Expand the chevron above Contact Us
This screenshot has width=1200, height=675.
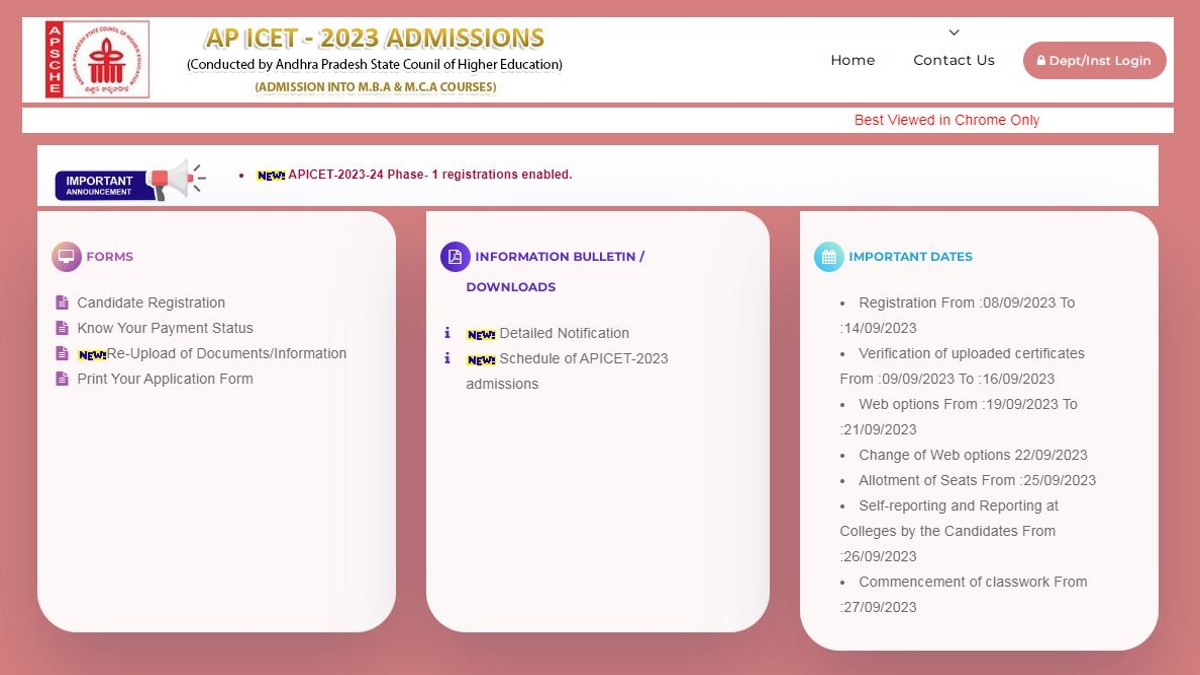[x=954, y=33]
